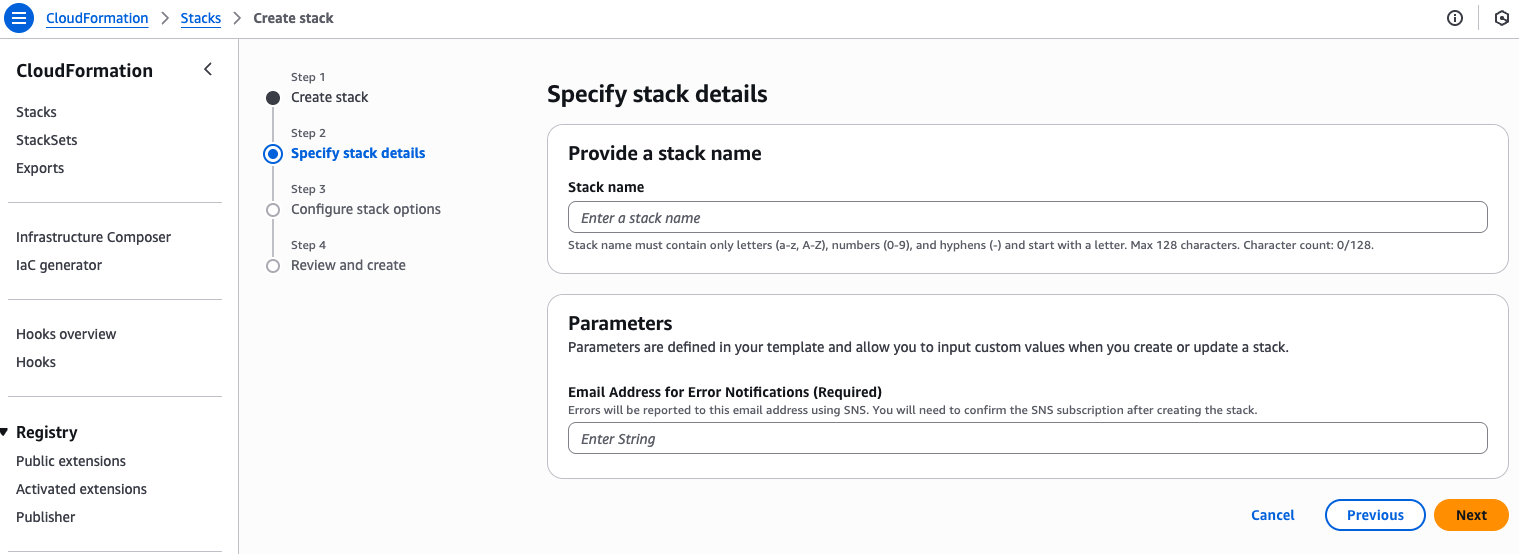The width and height of the screenshot is (1519, 554).
Task: Select the Step 1 Create stack indicator
Action: [x=273, y=98]
